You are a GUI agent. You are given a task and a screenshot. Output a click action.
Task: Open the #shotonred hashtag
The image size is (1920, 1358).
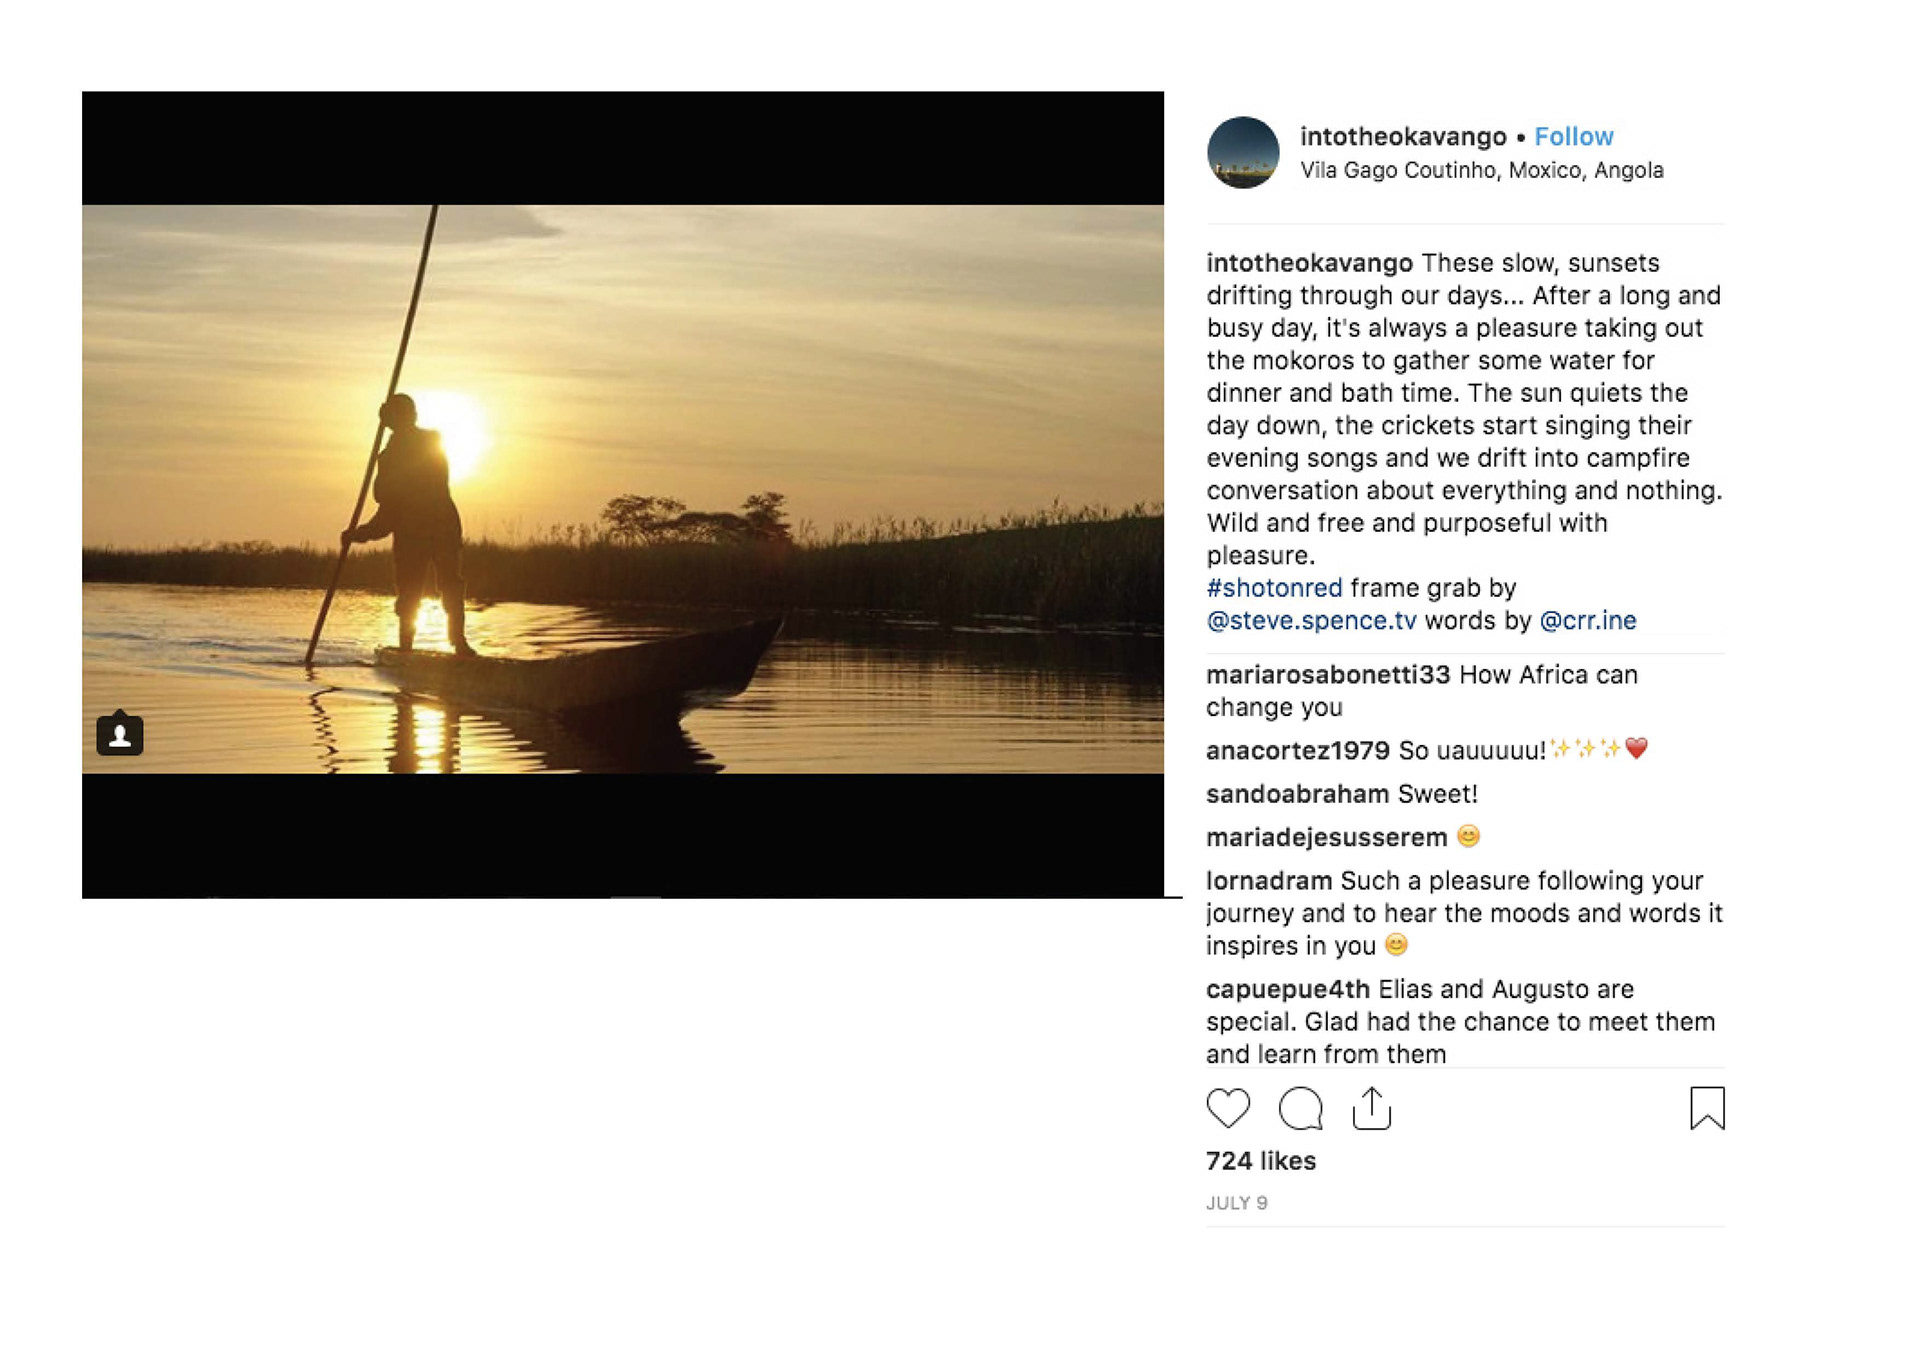tap(1274, 588)
